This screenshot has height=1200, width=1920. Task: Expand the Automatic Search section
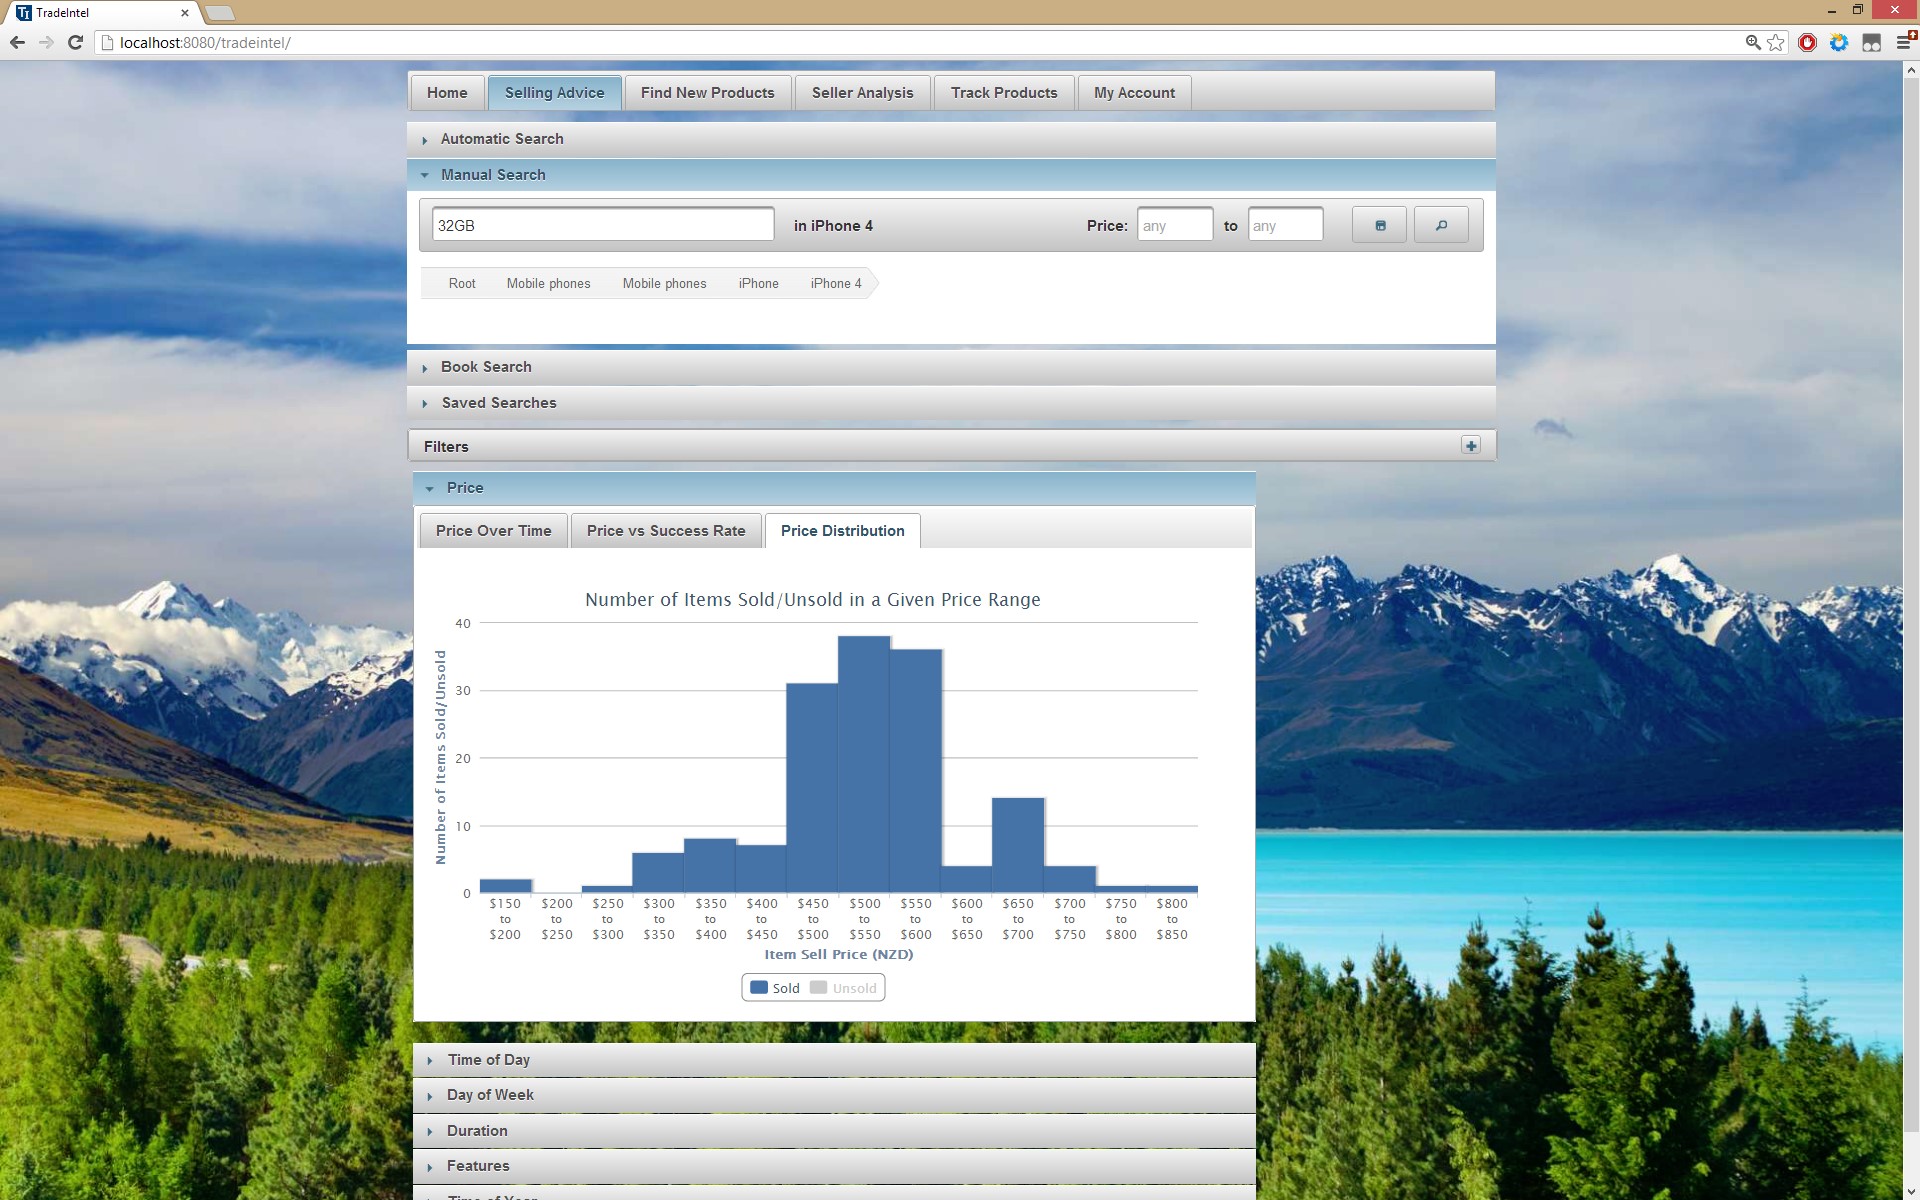tap(501, 139)
